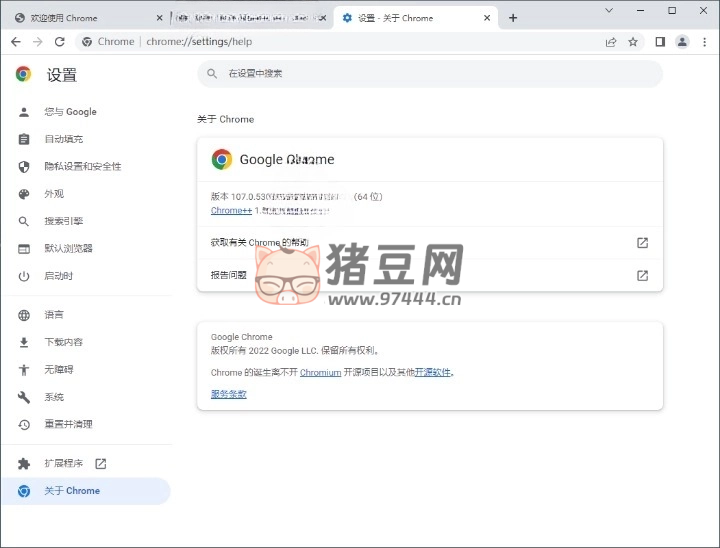Click the browser back arrow
The width and height of the screenshot is (720, 548).
tap(15, 42)
